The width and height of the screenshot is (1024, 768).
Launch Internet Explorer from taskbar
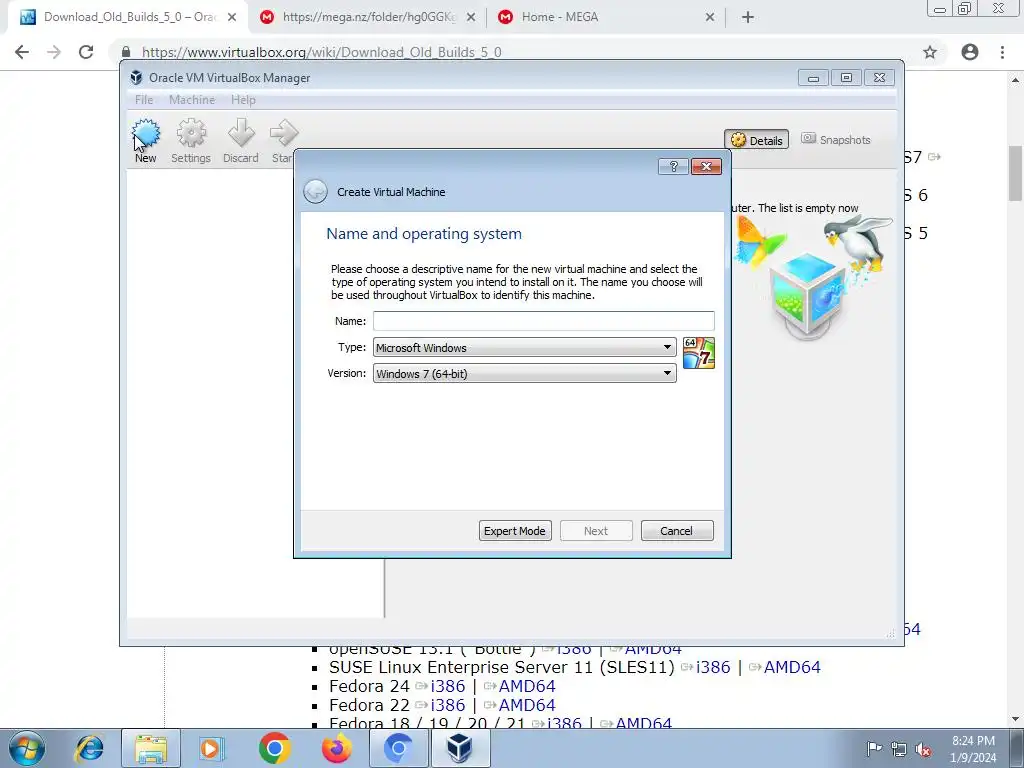click(x=89, y=748)
